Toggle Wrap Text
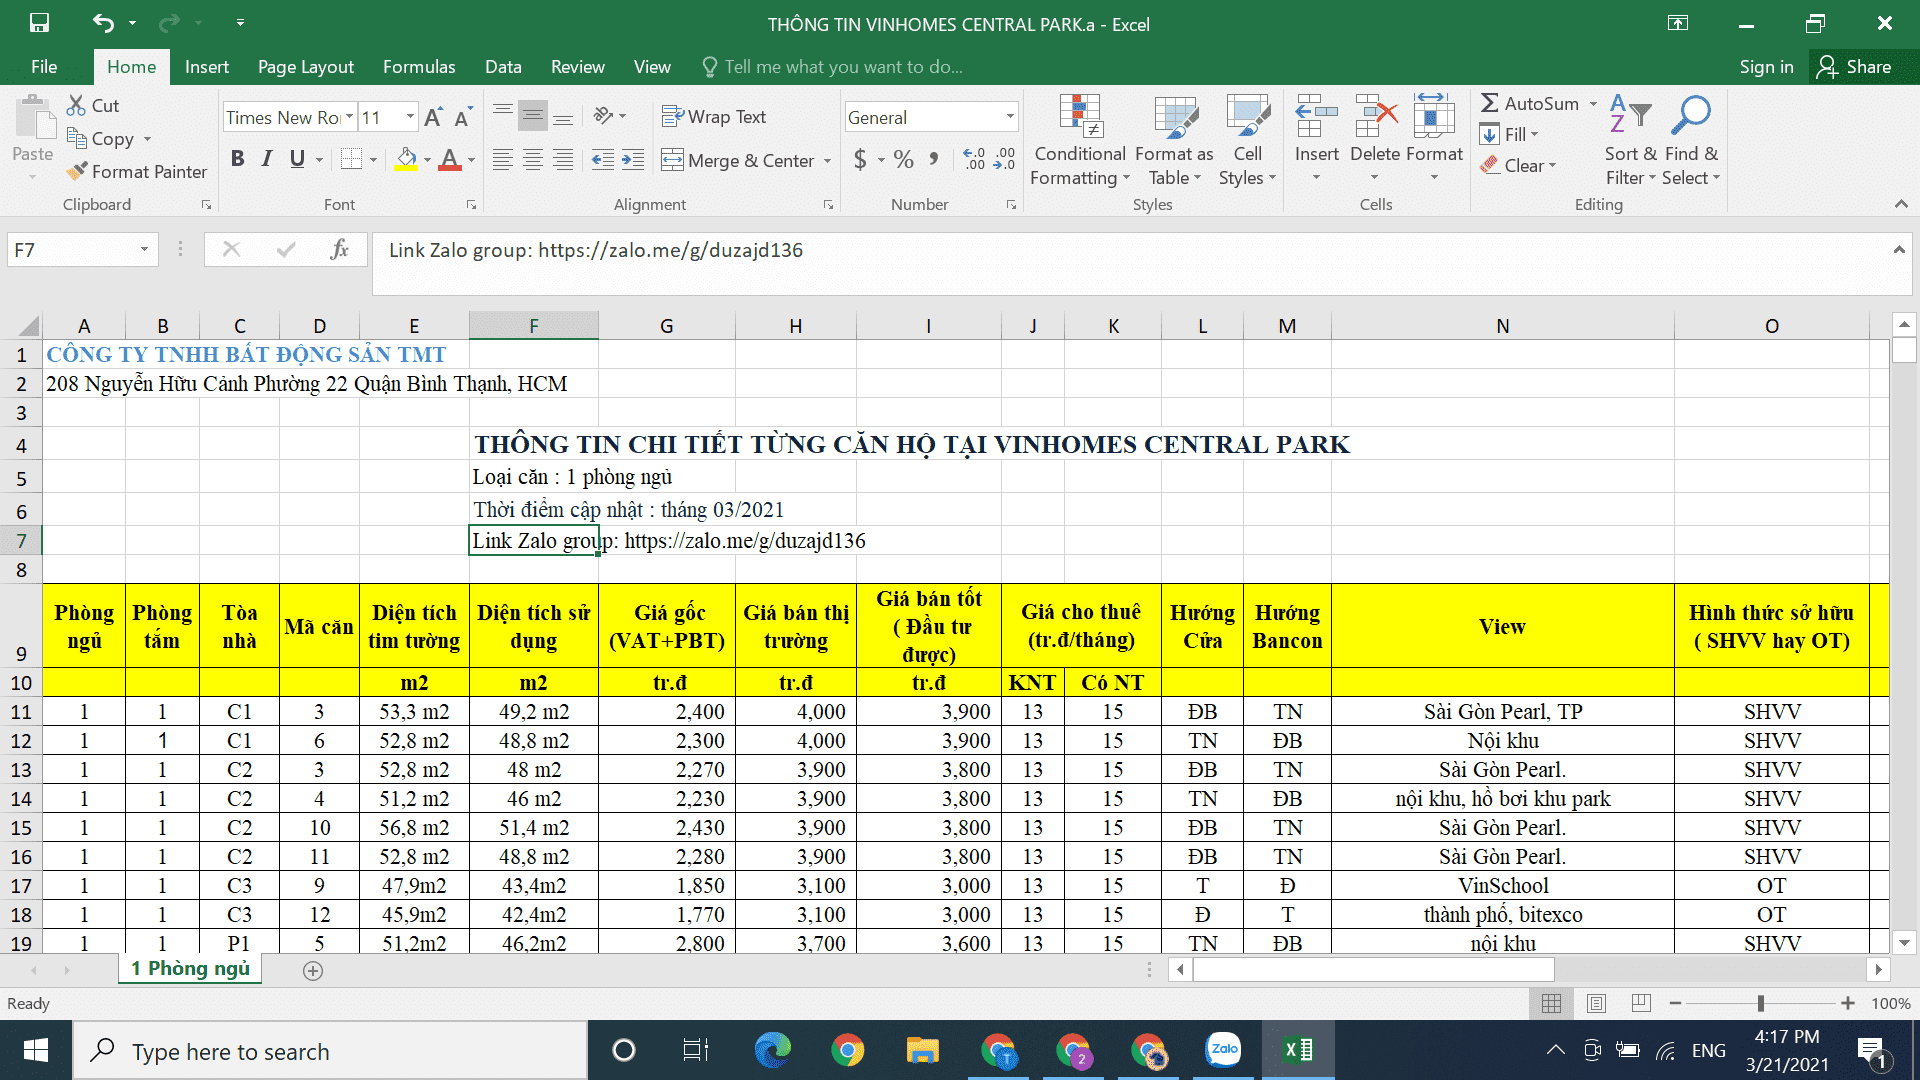This screenshot has height=1080, width=1920. coord(714,117)
